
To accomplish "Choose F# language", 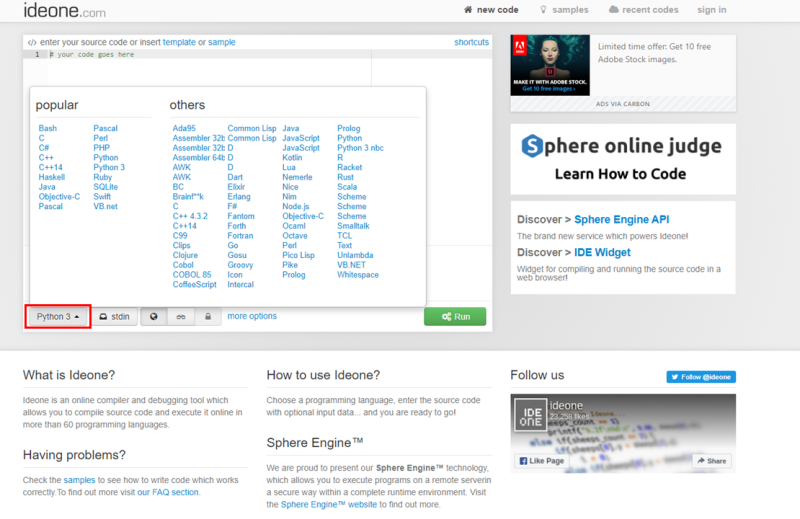I will (x=232, y=206).
